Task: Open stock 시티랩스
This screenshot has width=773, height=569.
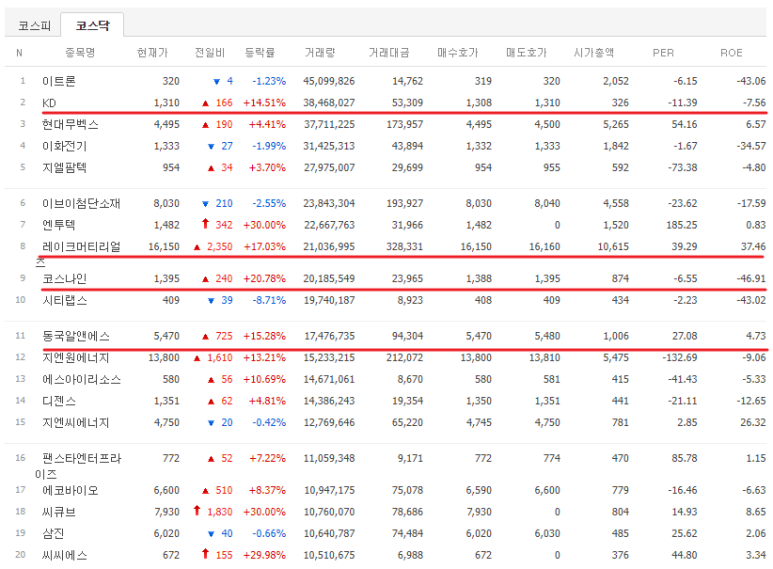Action: click(65, 300)
